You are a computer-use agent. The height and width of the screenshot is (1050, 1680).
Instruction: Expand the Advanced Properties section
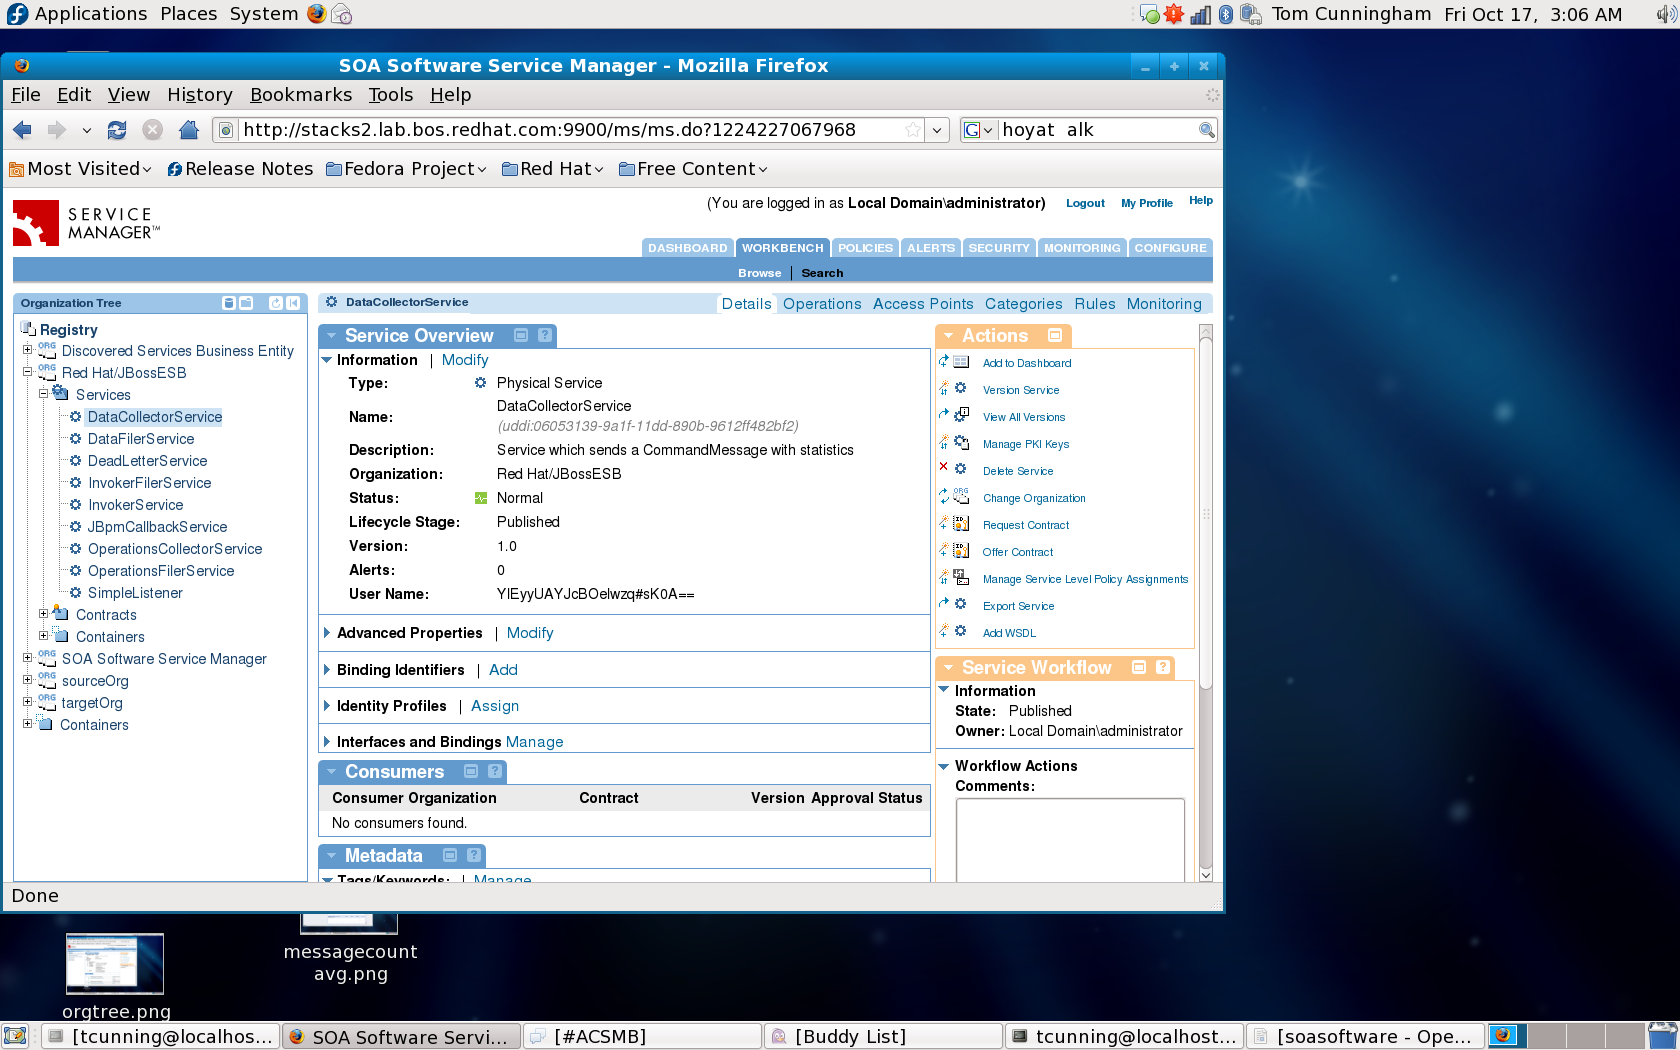click(x=327, y=633)
